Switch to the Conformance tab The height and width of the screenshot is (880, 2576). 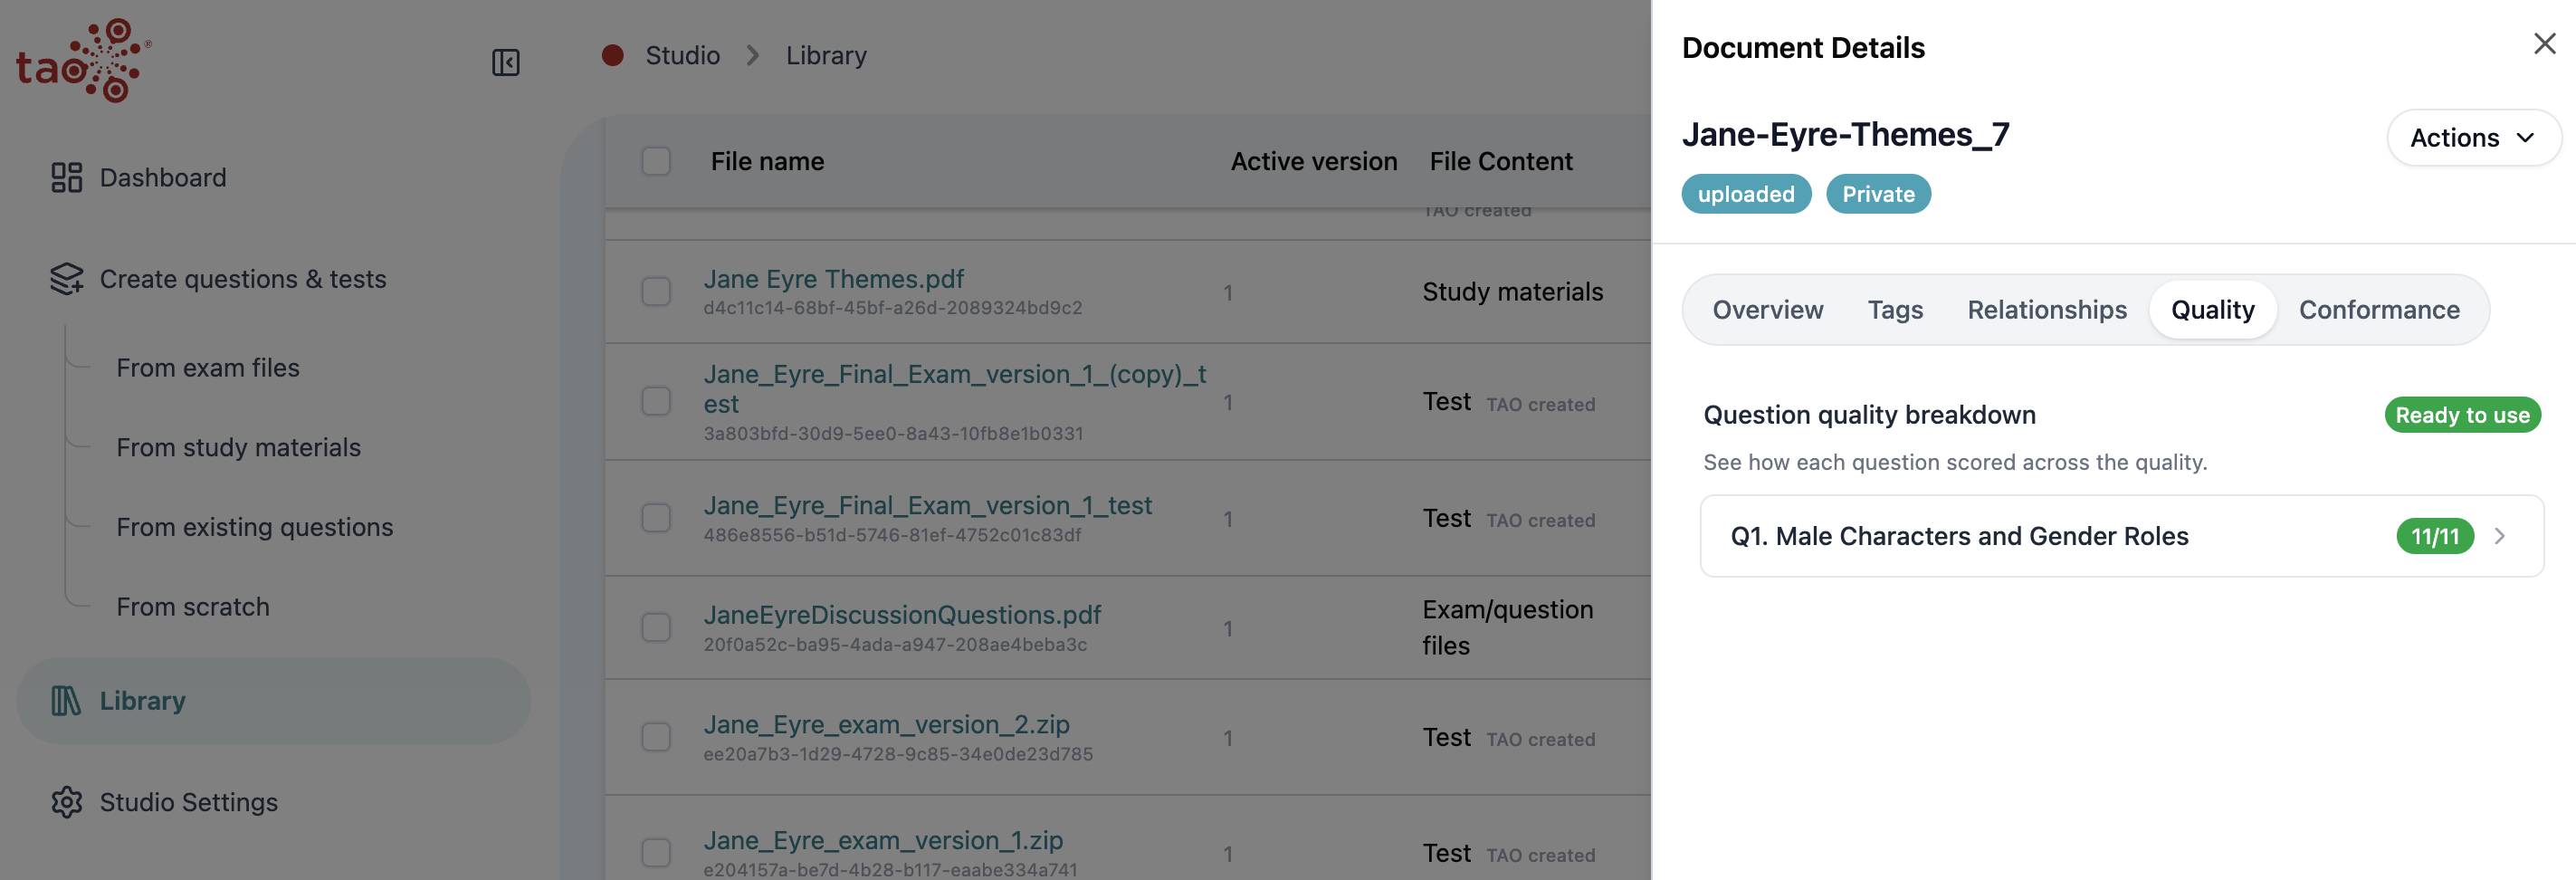pyautogui.click(x=2379, y=310)
